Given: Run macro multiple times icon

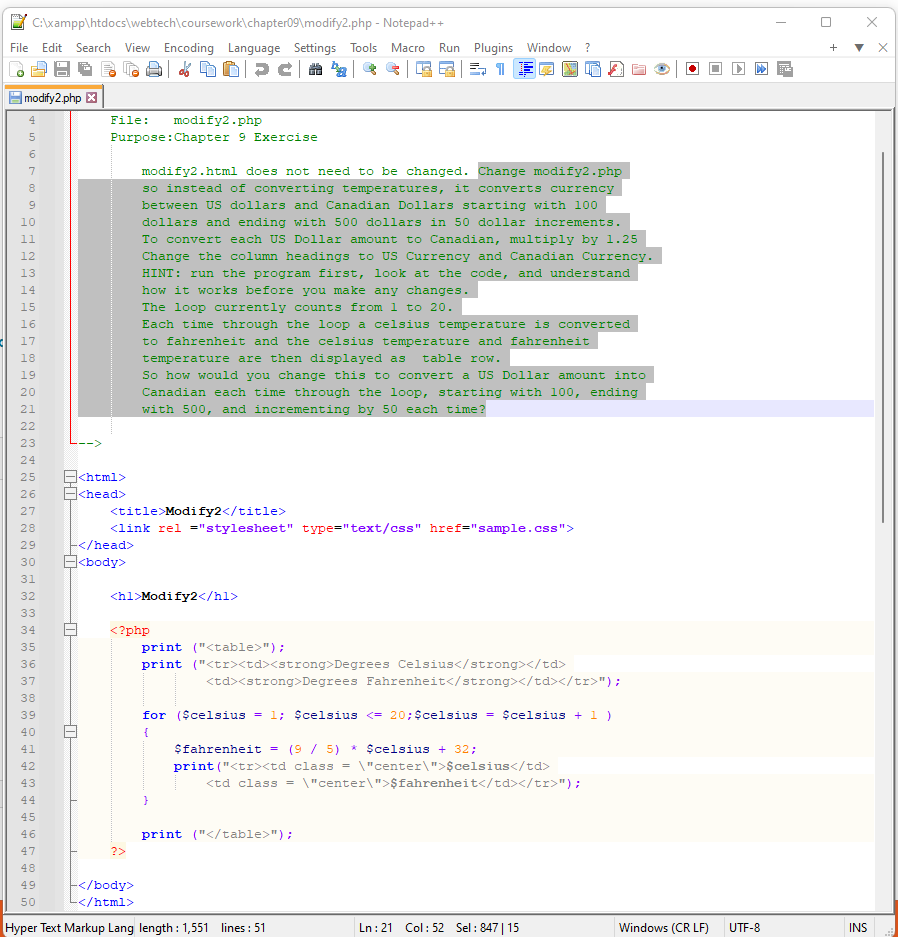Looking at the screenshot, I should pyautogui.click(x=761, y=69).
